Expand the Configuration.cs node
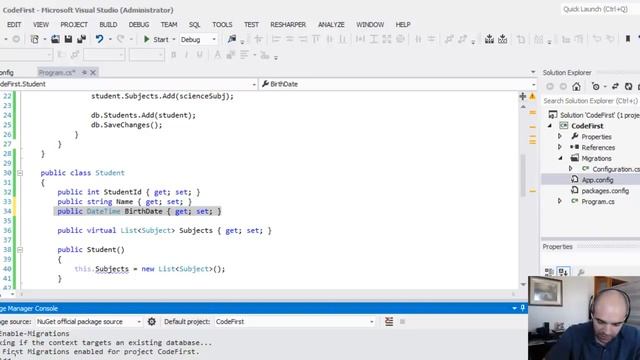 tap(571, 169)
